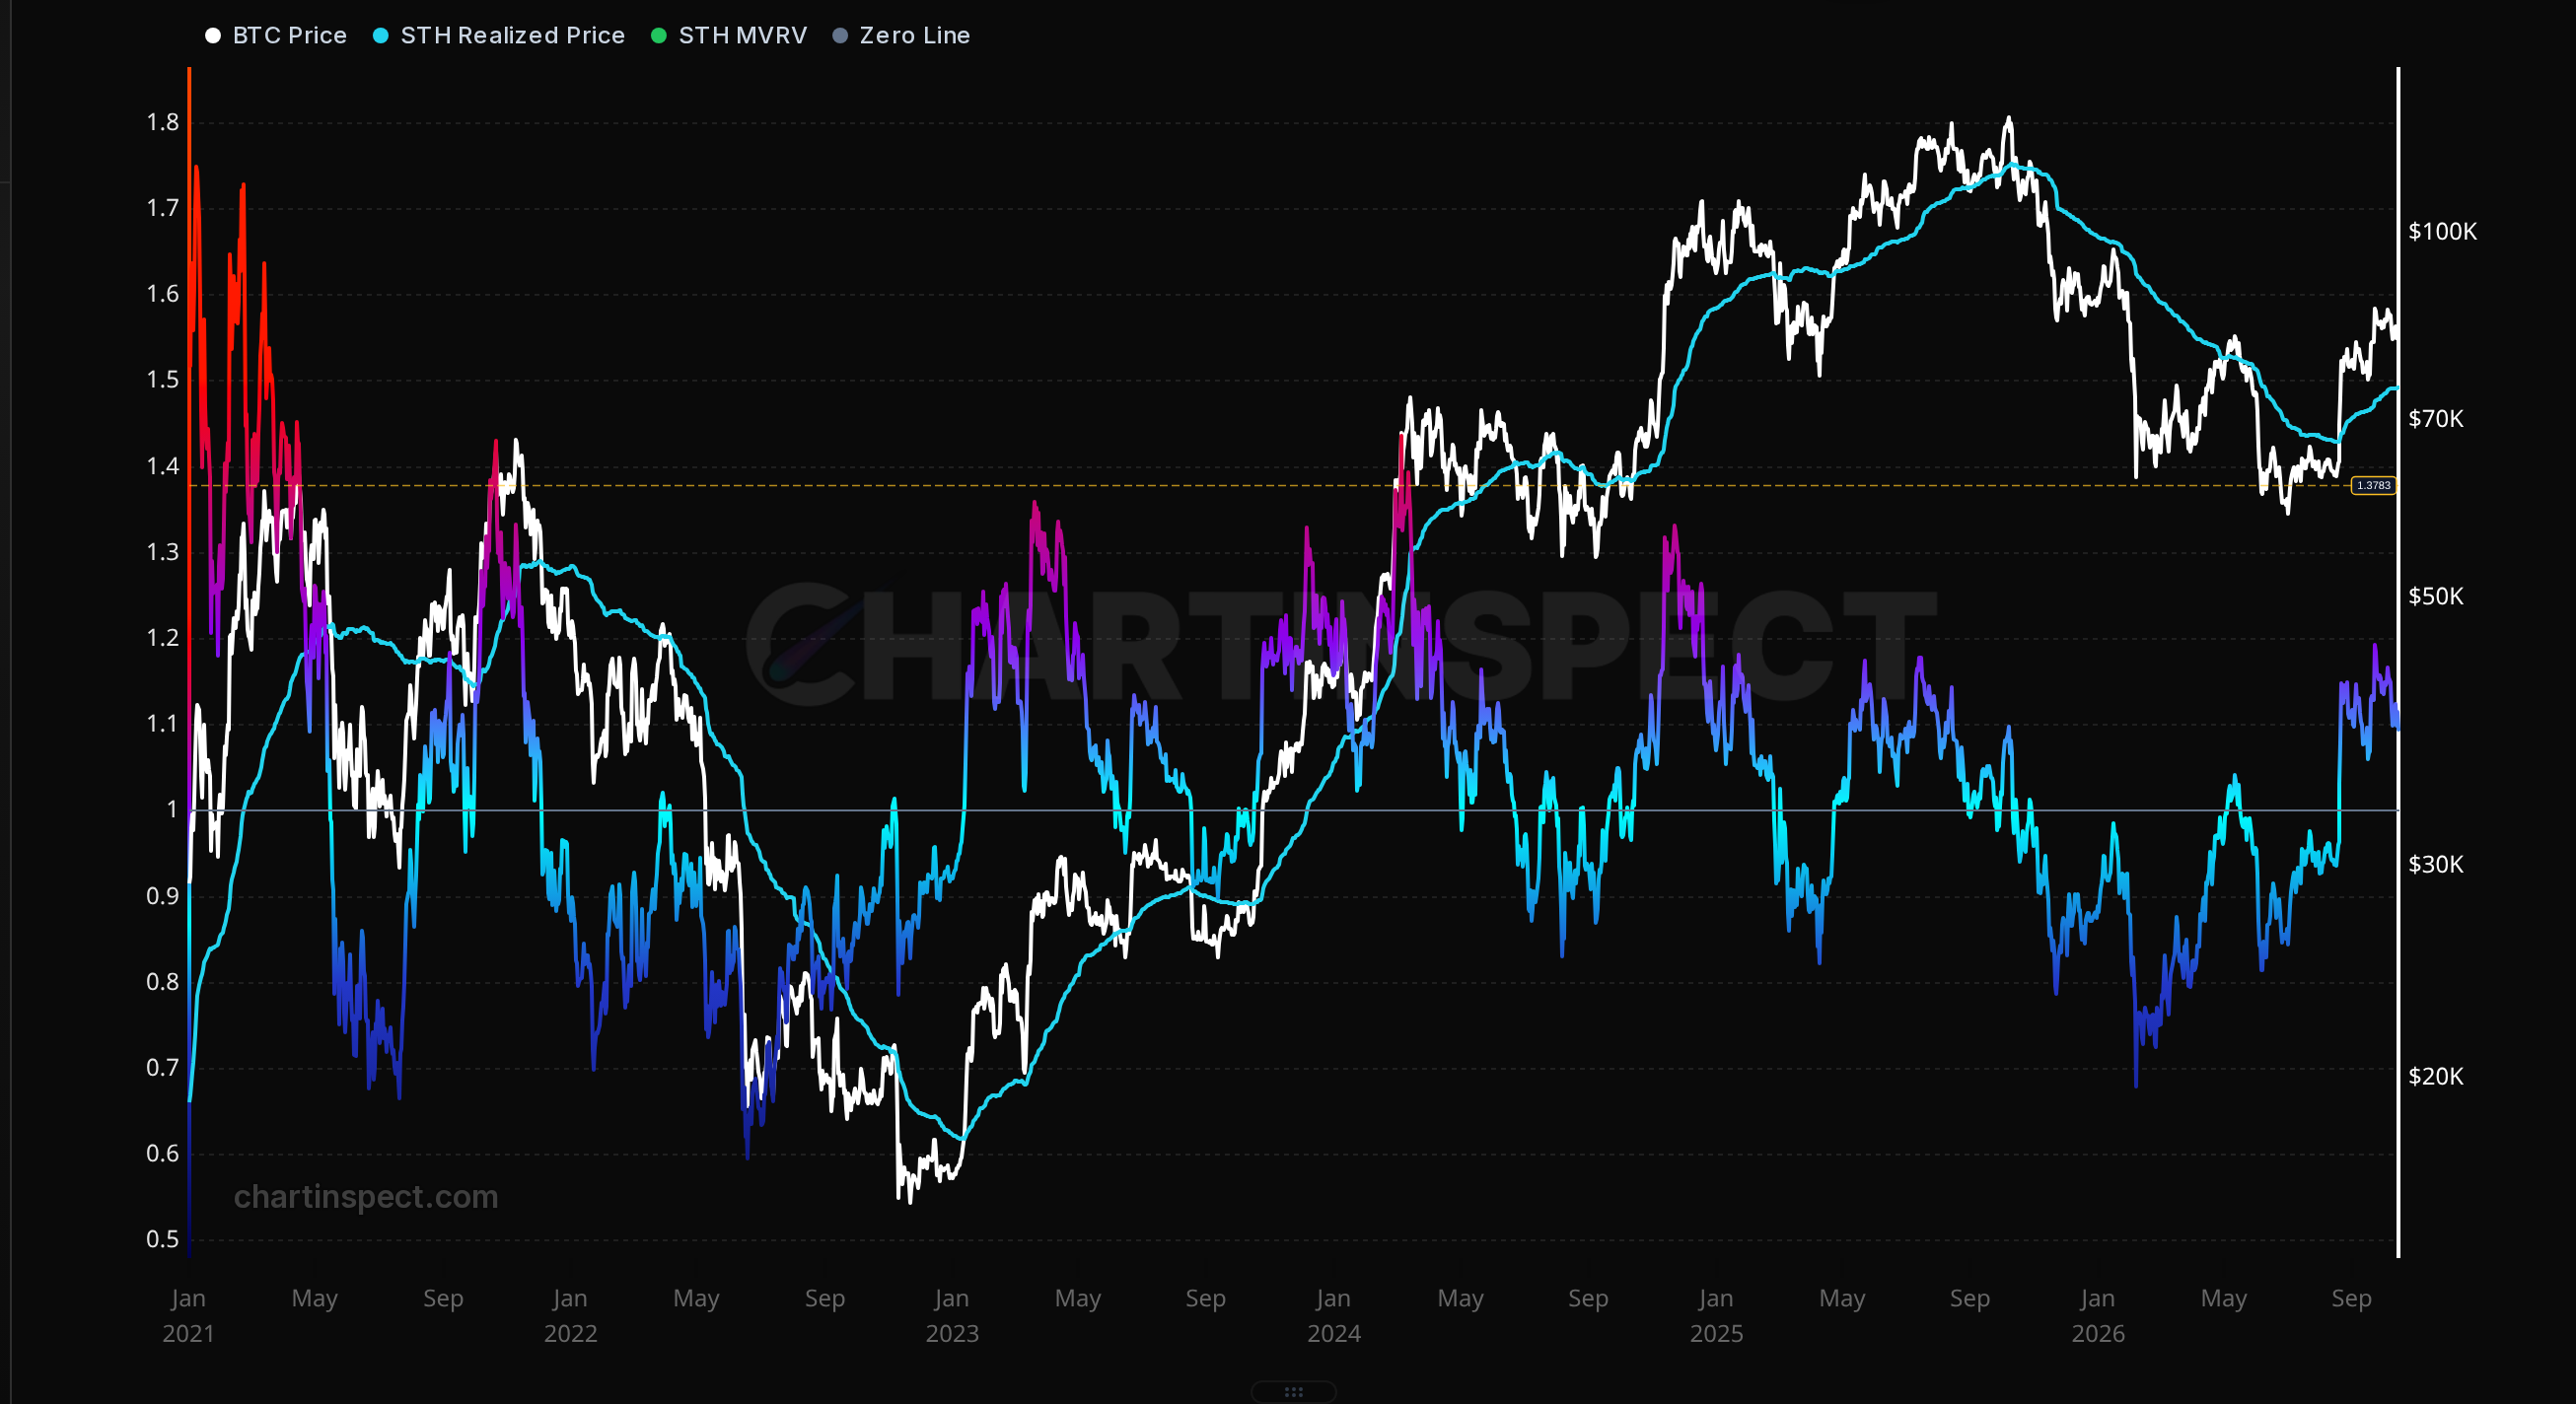
Task: Click the $20K right axis label
Action: point(2435,1077)
